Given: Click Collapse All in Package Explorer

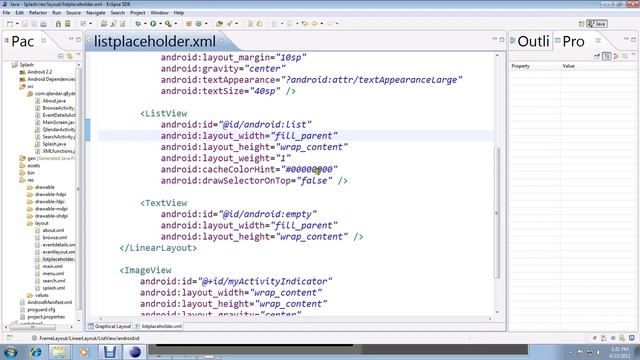Looking at the screenshot, I should pyautogui.click(x=60, y=56).
